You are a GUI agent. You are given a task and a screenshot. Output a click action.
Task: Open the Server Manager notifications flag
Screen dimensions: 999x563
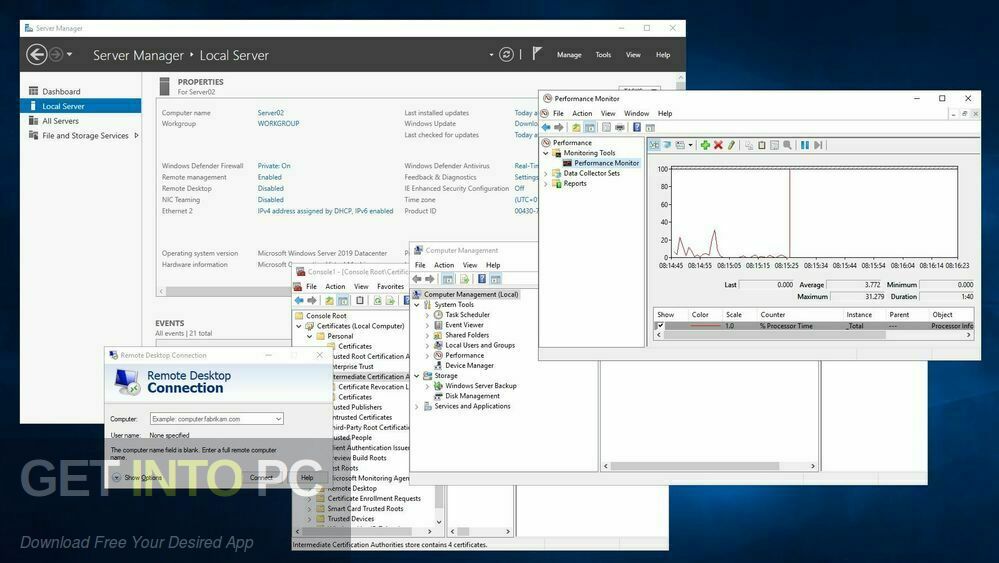click(537, 53)
